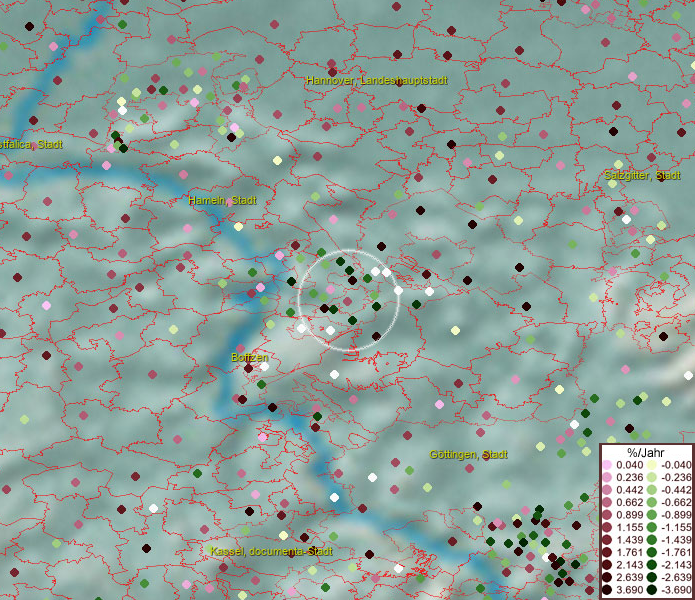Click the 3.690 darkest red swatch
This screenshot has height=600, width=695.
coord(607,590)
